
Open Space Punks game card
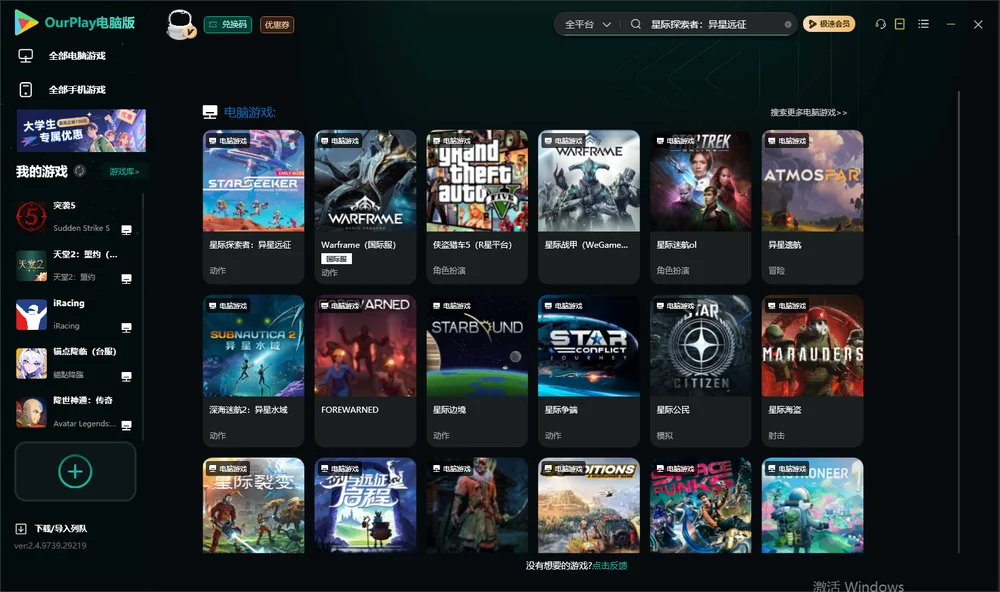[700, 505]
